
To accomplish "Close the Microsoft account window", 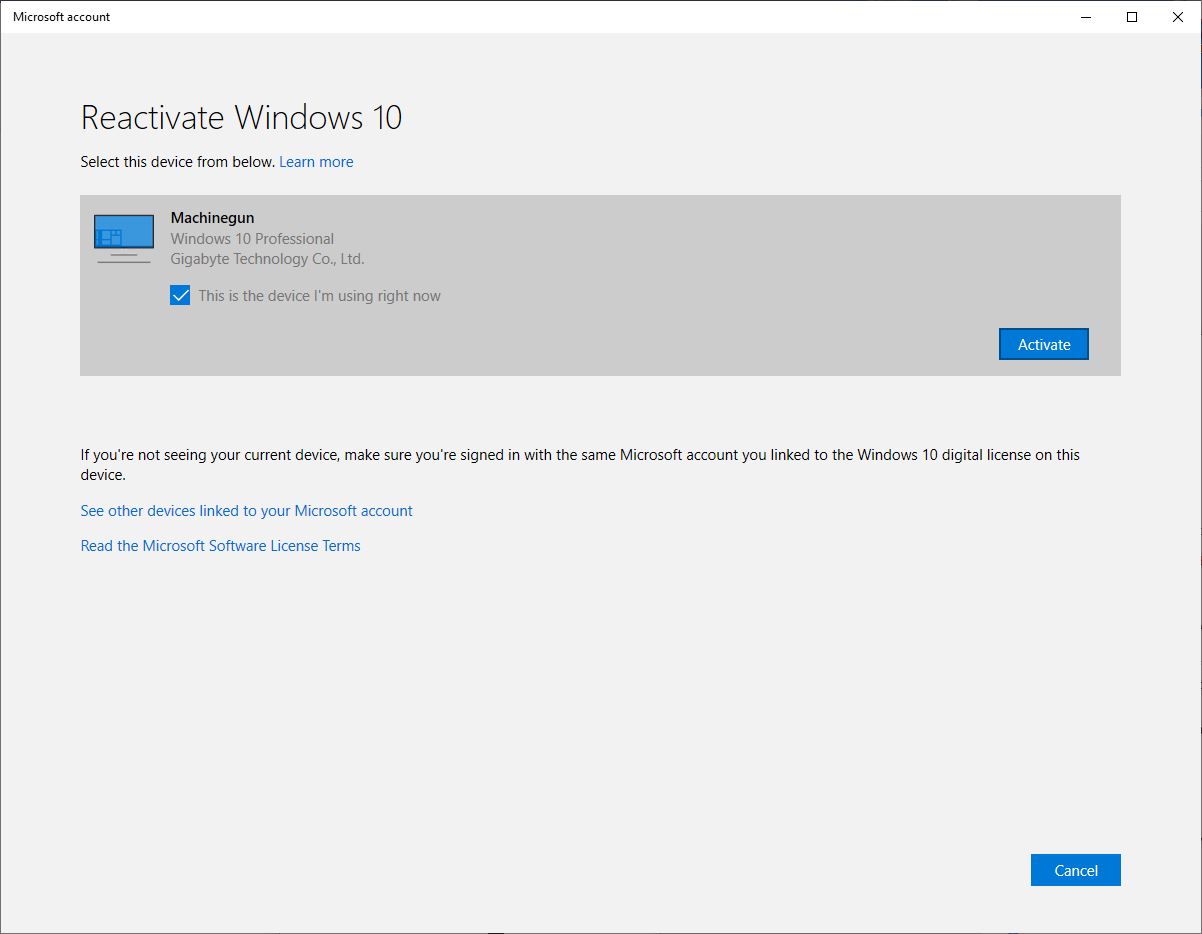I will coord(1177,17).
